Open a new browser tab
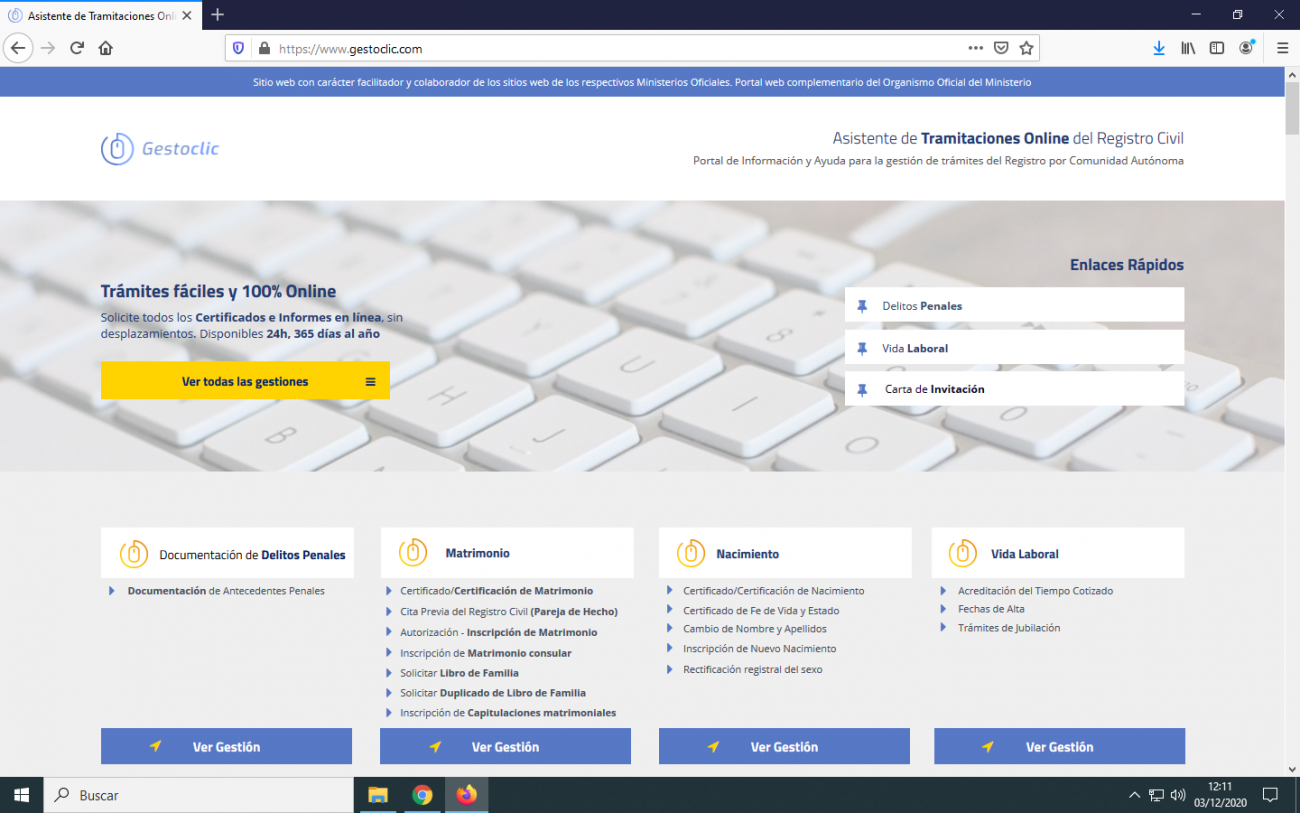Viewport: 1300px width, 813px height. (x=218, y=15)
